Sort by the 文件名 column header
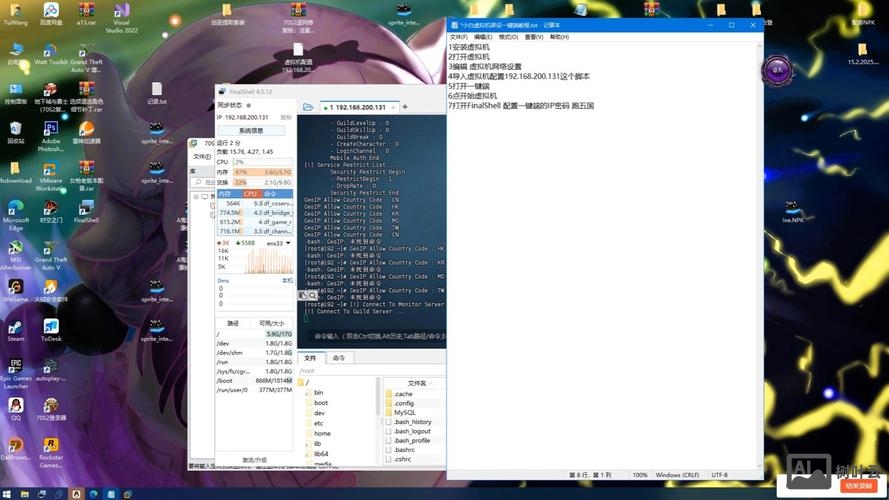Screen dimensions: 889x500 click(416, 383)
